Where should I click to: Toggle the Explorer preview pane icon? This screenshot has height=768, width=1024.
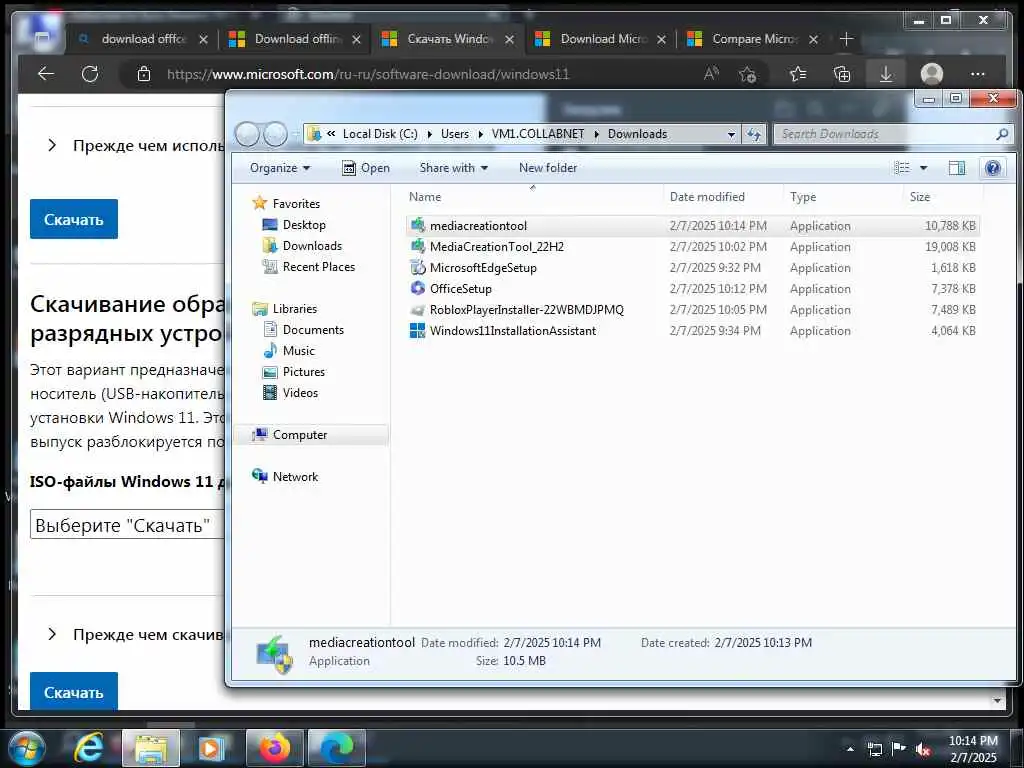(957, 168)
